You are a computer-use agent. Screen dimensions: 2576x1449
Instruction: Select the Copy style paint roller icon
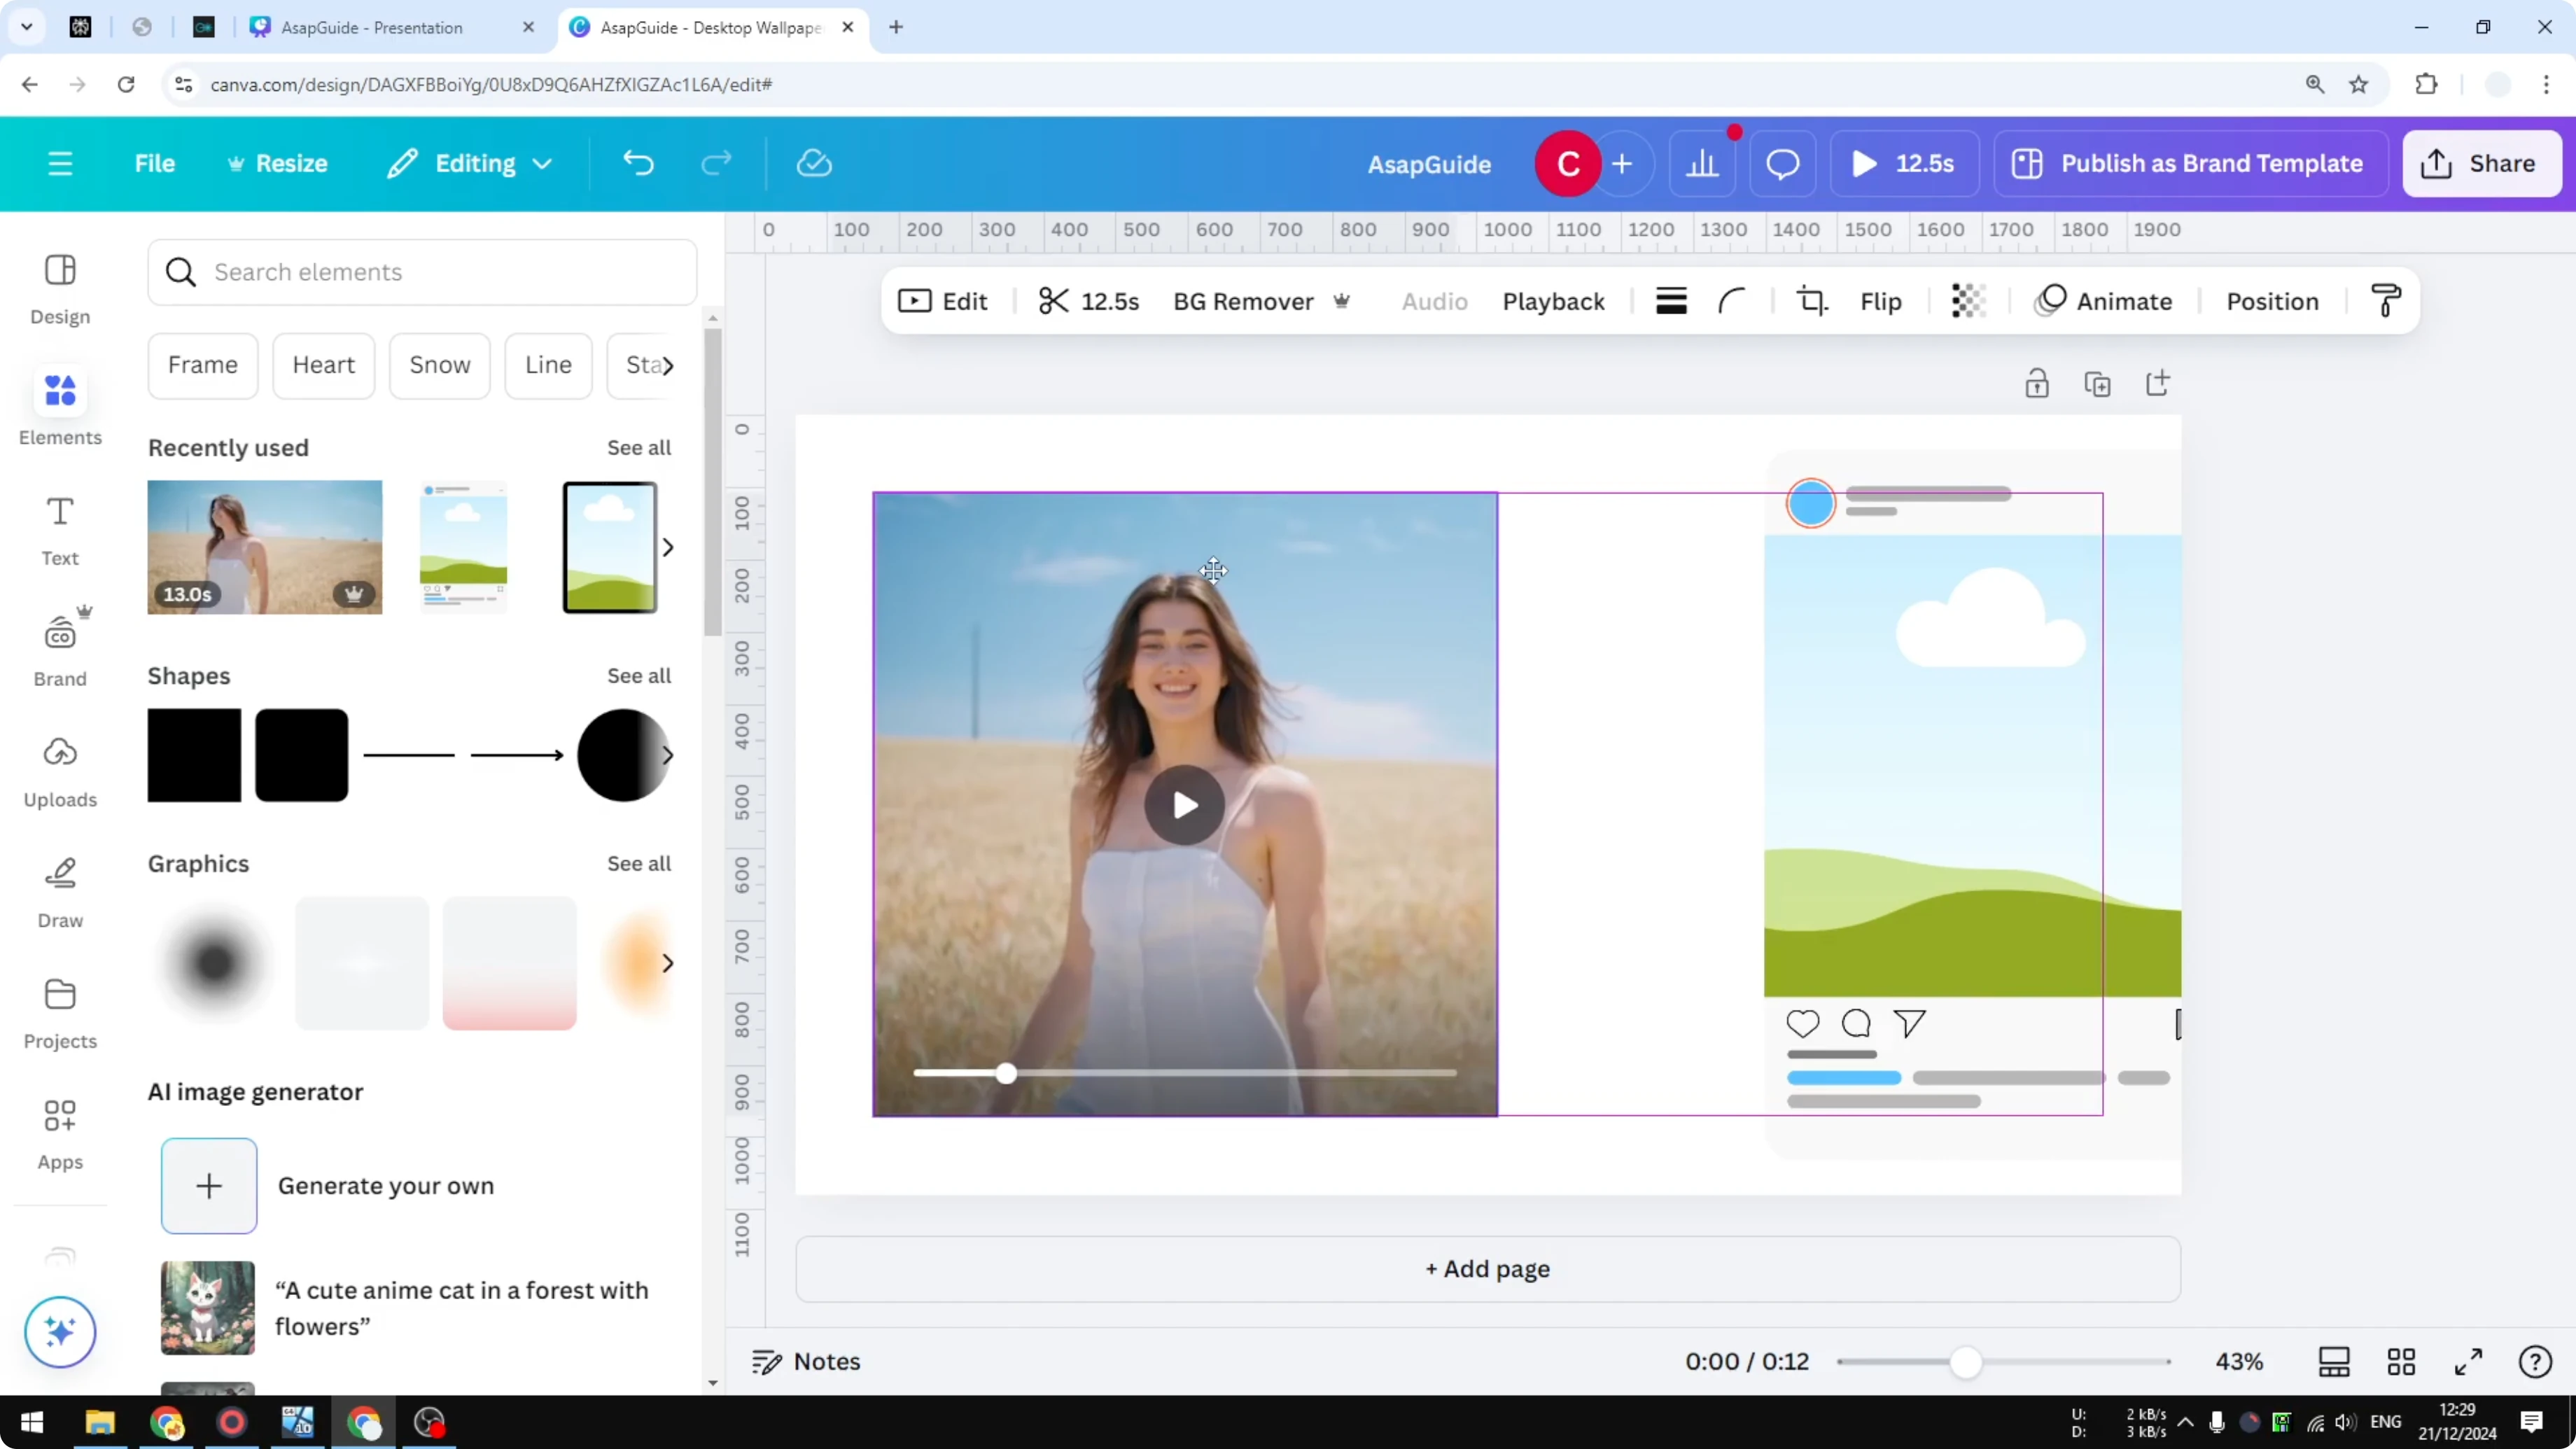coord(2386,300)
